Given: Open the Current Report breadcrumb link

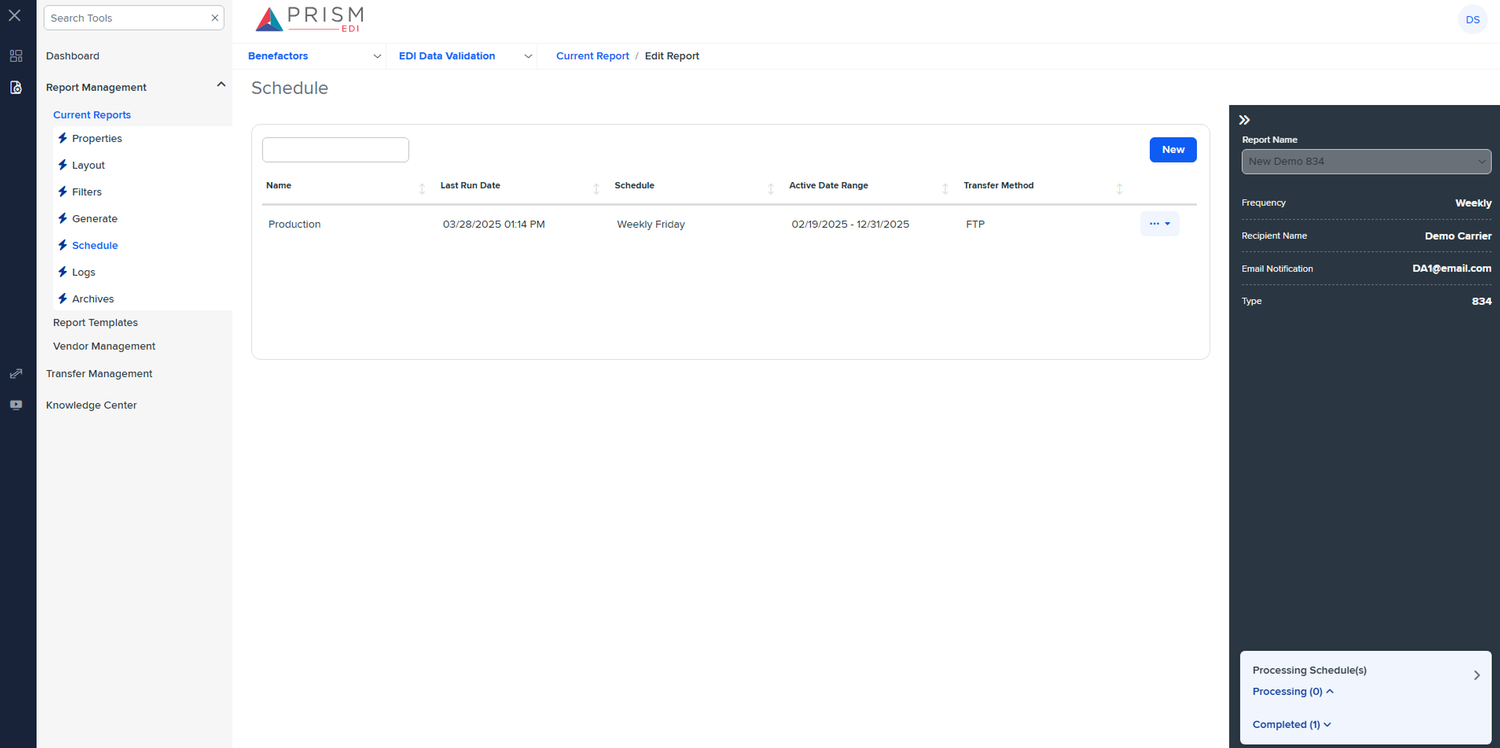Looking at the screenshot, I should 592,56.
